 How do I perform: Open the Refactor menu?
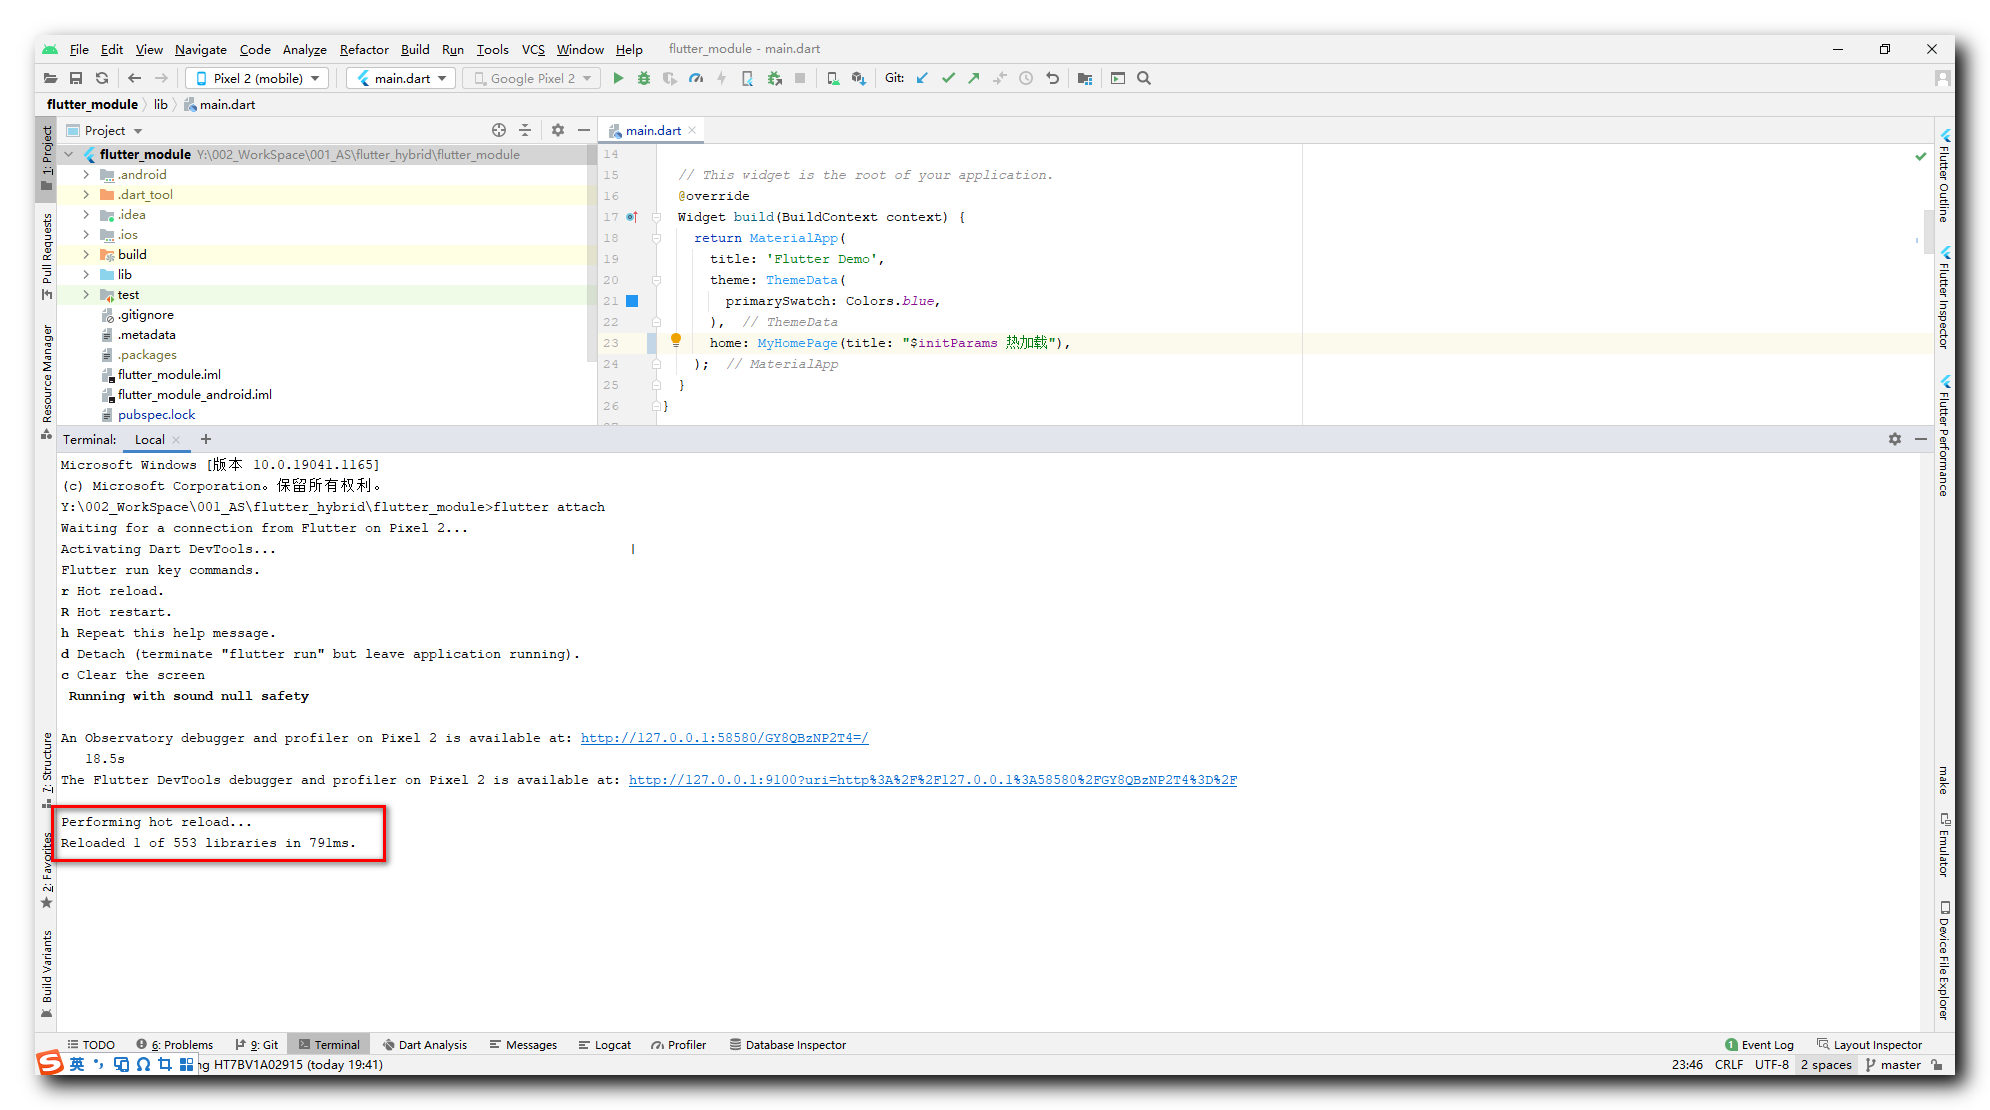point(364,49)
